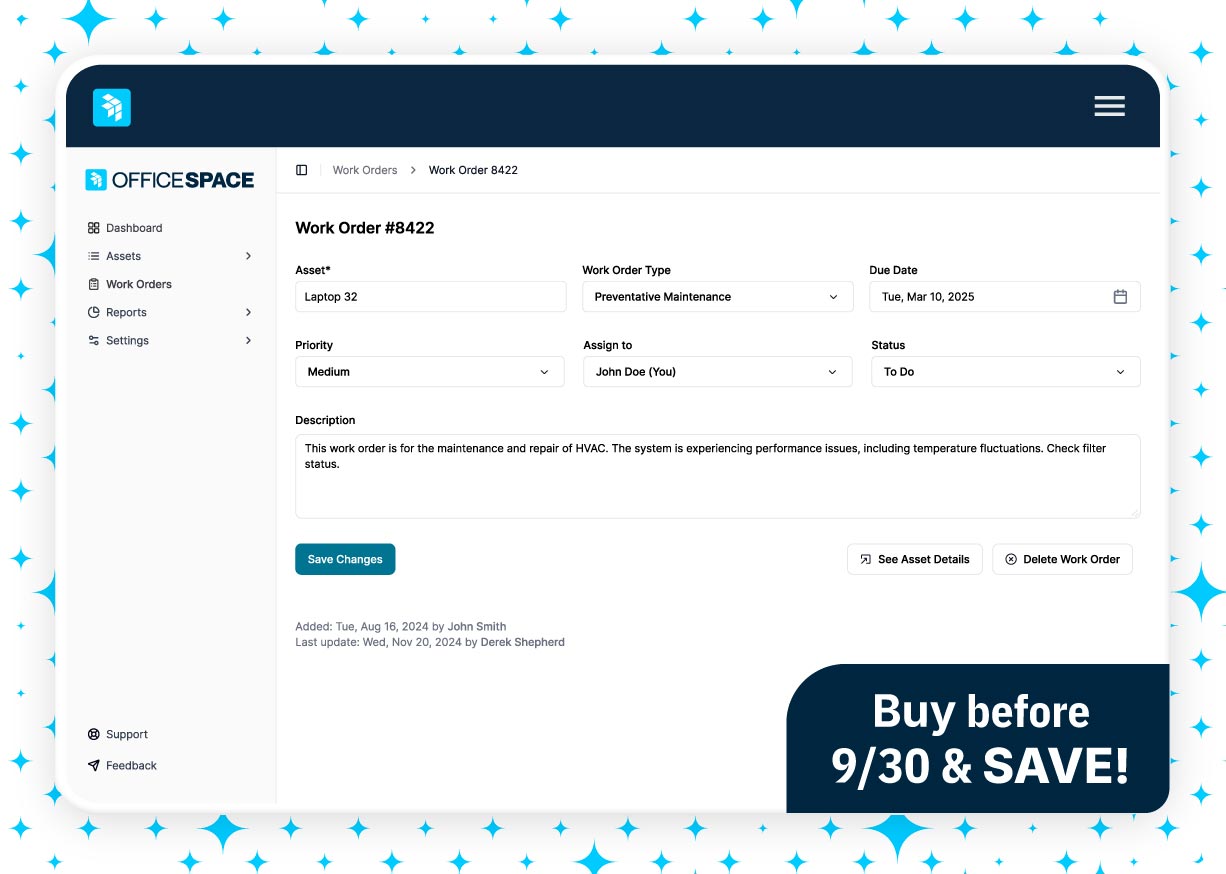Open the Work Order Type dropdown
The width and height of the screenshot is (1226, 874).
pos(718,297)
